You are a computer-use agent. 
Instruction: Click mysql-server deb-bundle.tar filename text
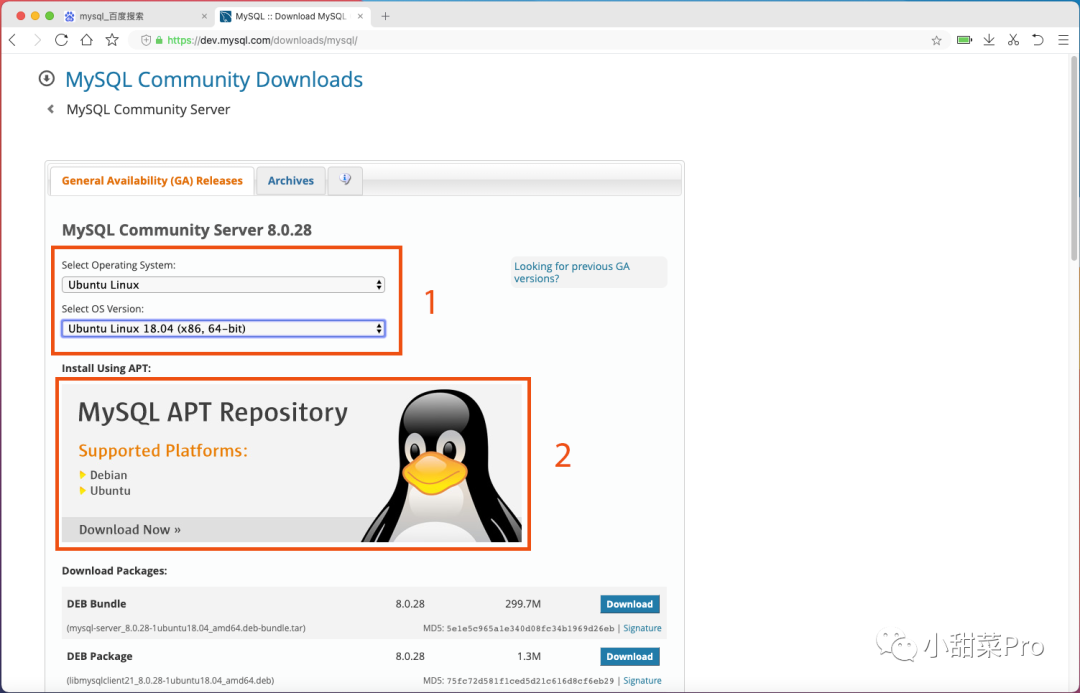tap(186, 628)
